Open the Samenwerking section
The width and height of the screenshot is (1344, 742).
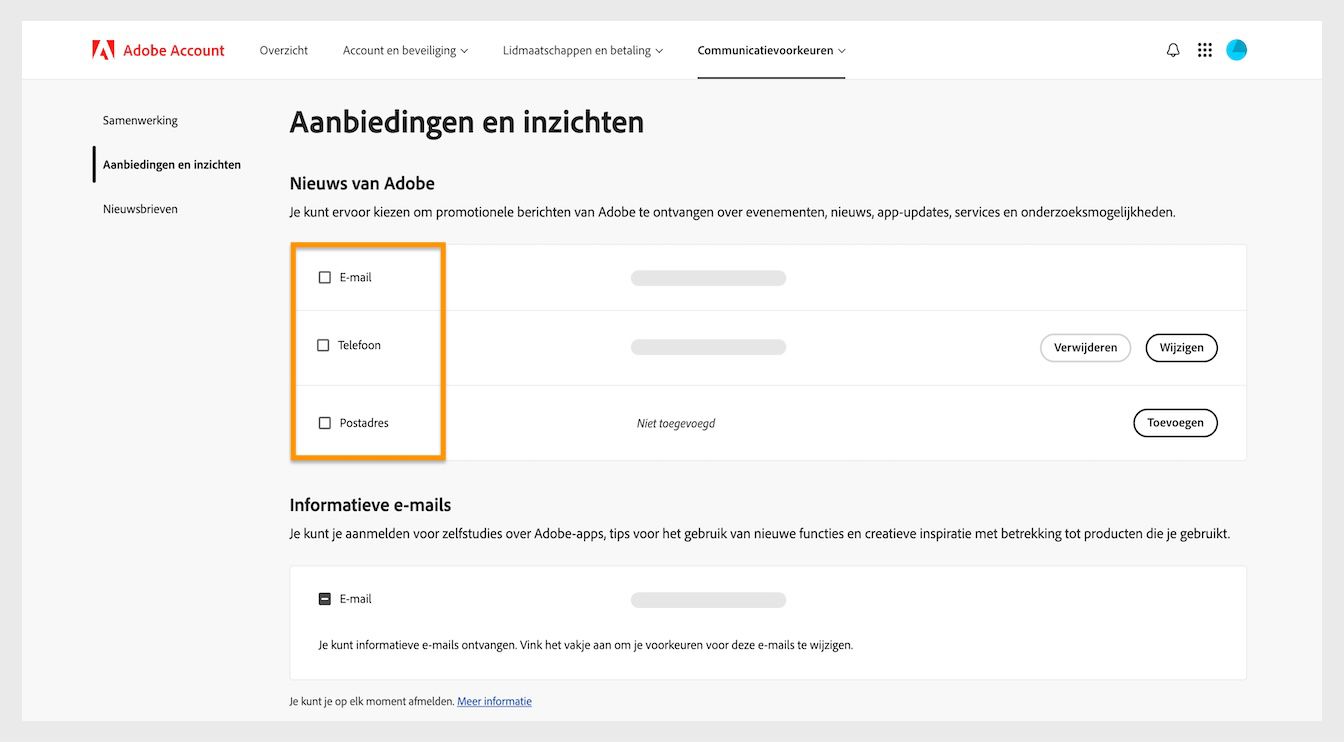140,120
